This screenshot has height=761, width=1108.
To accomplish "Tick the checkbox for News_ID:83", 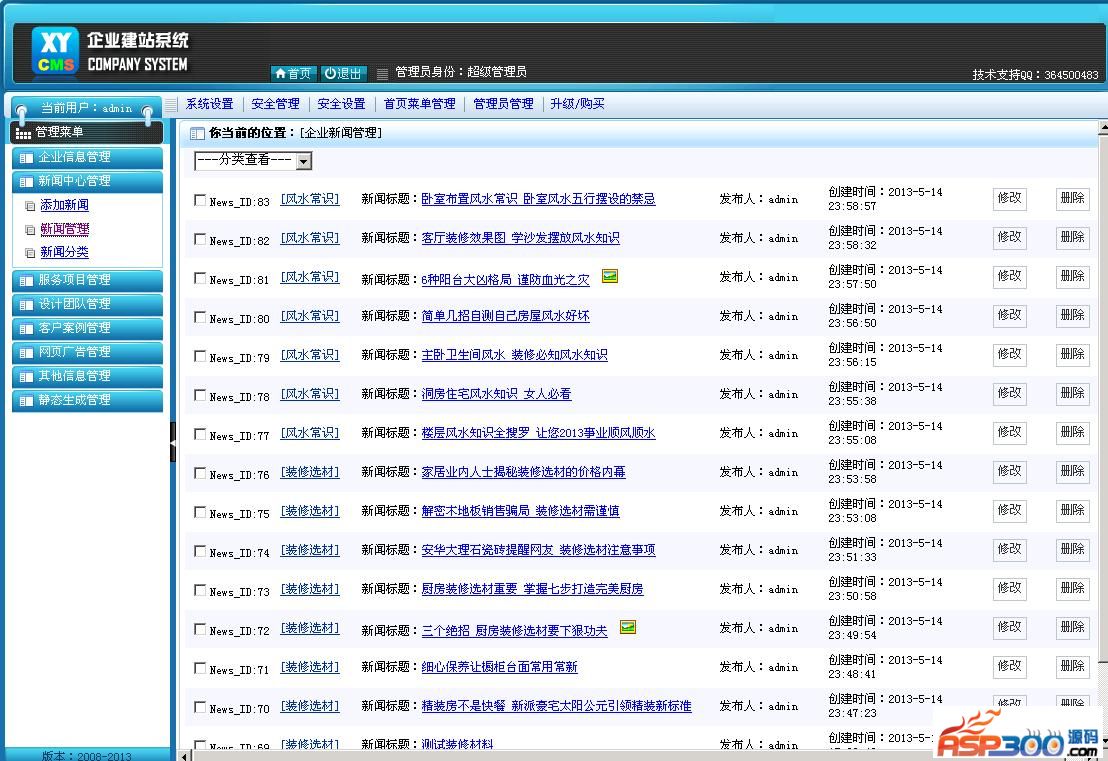I will coord(200,200).
